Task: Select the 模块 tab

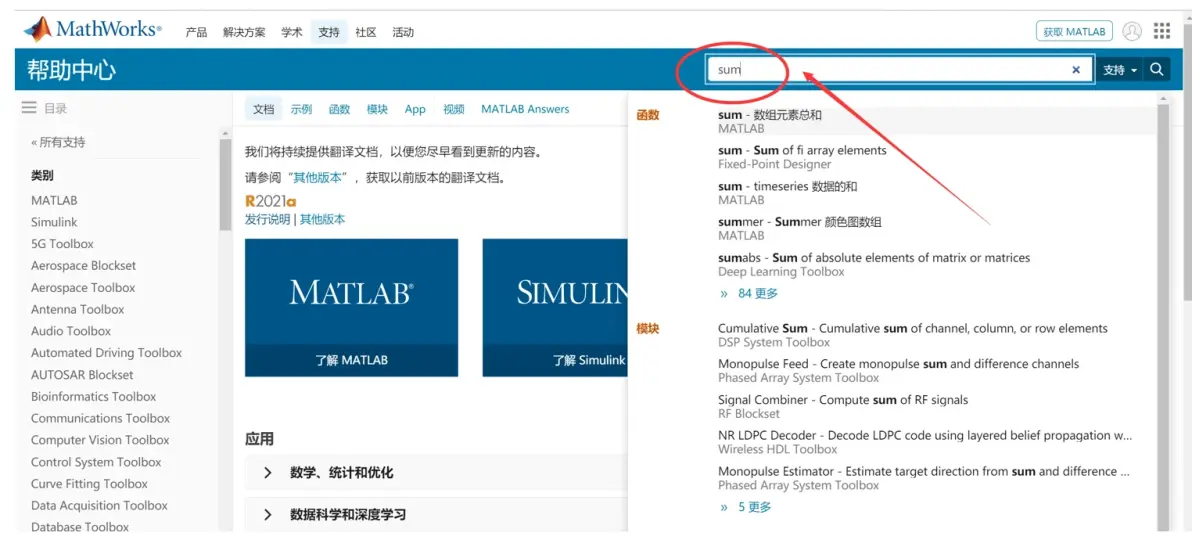Action: tap(377, 109)
